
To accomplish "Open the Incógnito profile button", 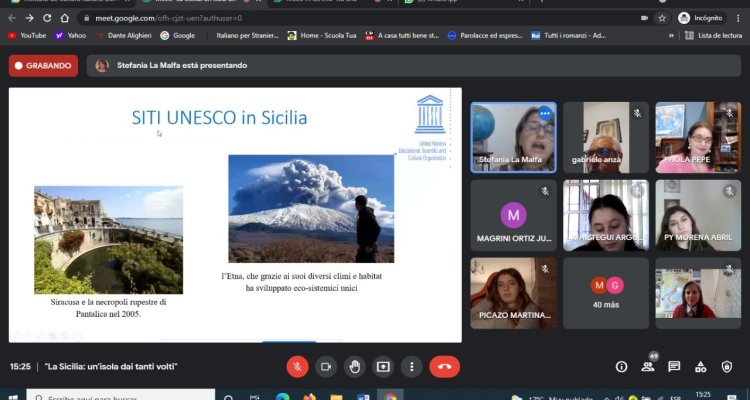I will pos(700,18).
